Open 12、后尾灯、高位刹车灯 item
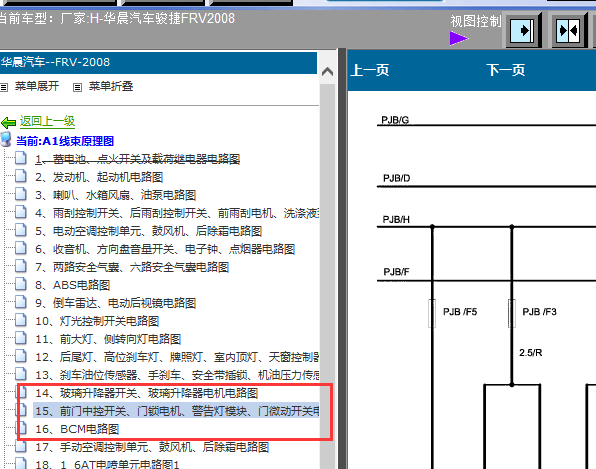The width and height of the screenshot is (596, 469). [177, 357]
